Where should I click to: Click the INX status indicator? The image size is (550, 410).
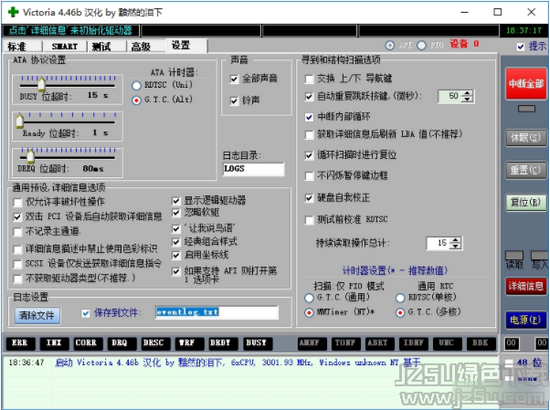coord(54,343)
